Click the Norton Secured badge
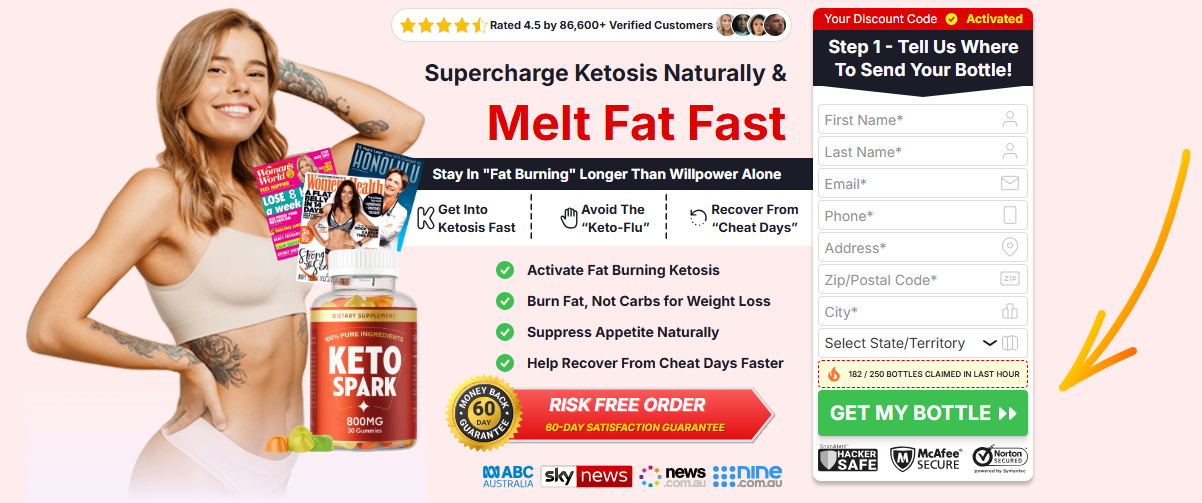The width and height of the screenshot is (1202, 503). [x=999, y=458]
